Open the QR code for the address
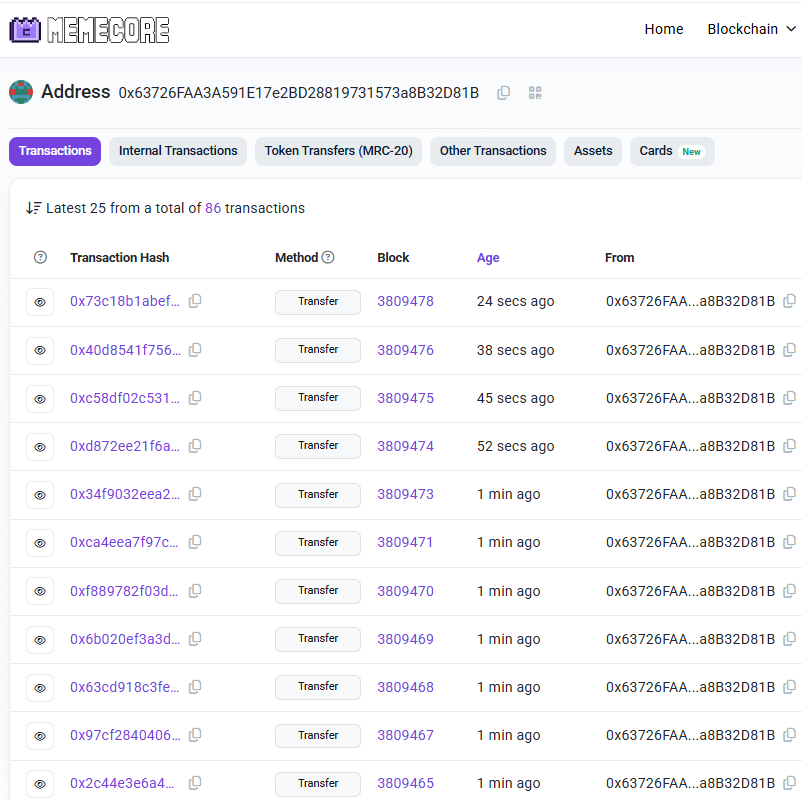 534,92
